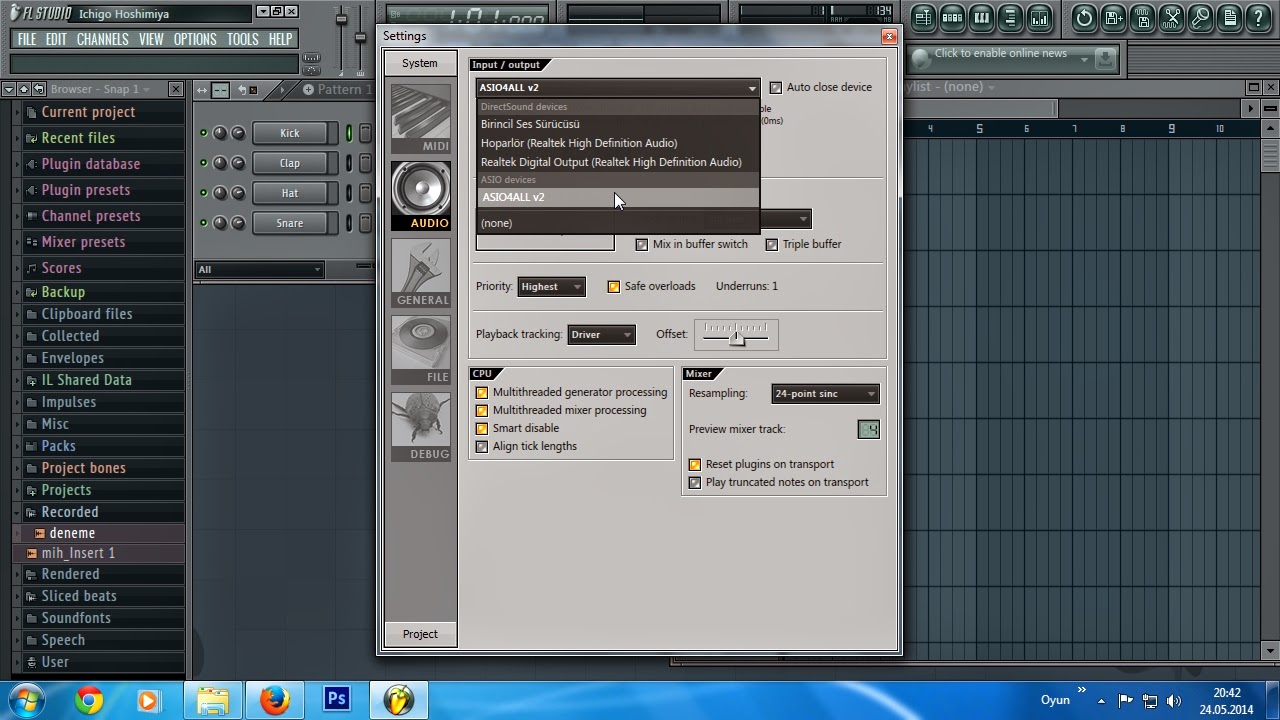Click the render audio file icon
Screen dimensions: 1280x720
[x=1142, y=17]
